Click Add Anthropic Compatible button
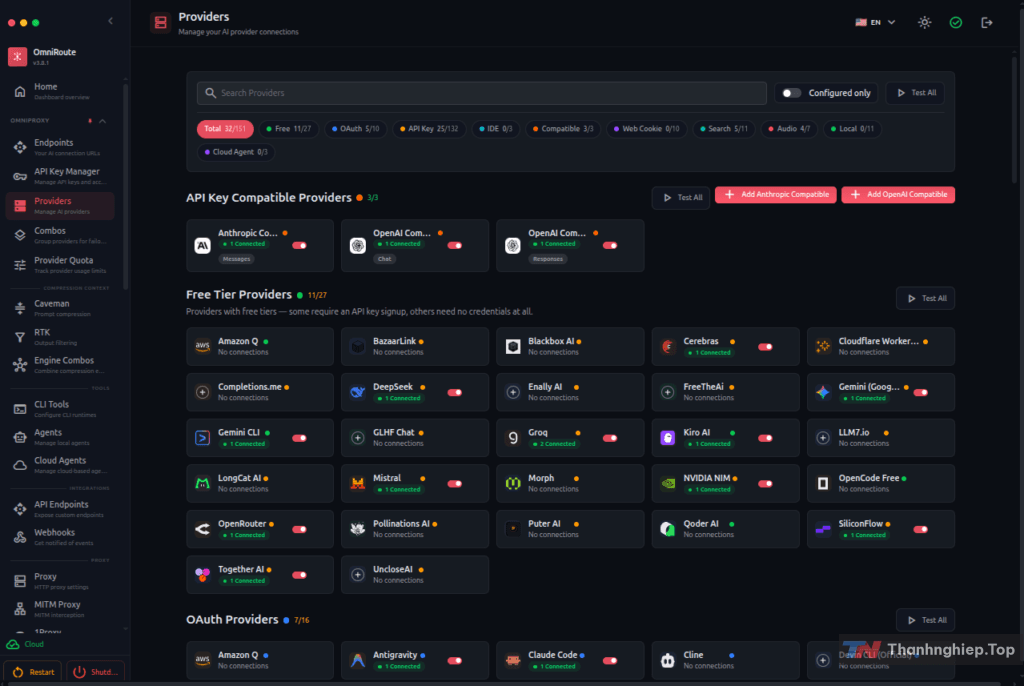This screenshot has height=686, width=1024. (775, 195)
